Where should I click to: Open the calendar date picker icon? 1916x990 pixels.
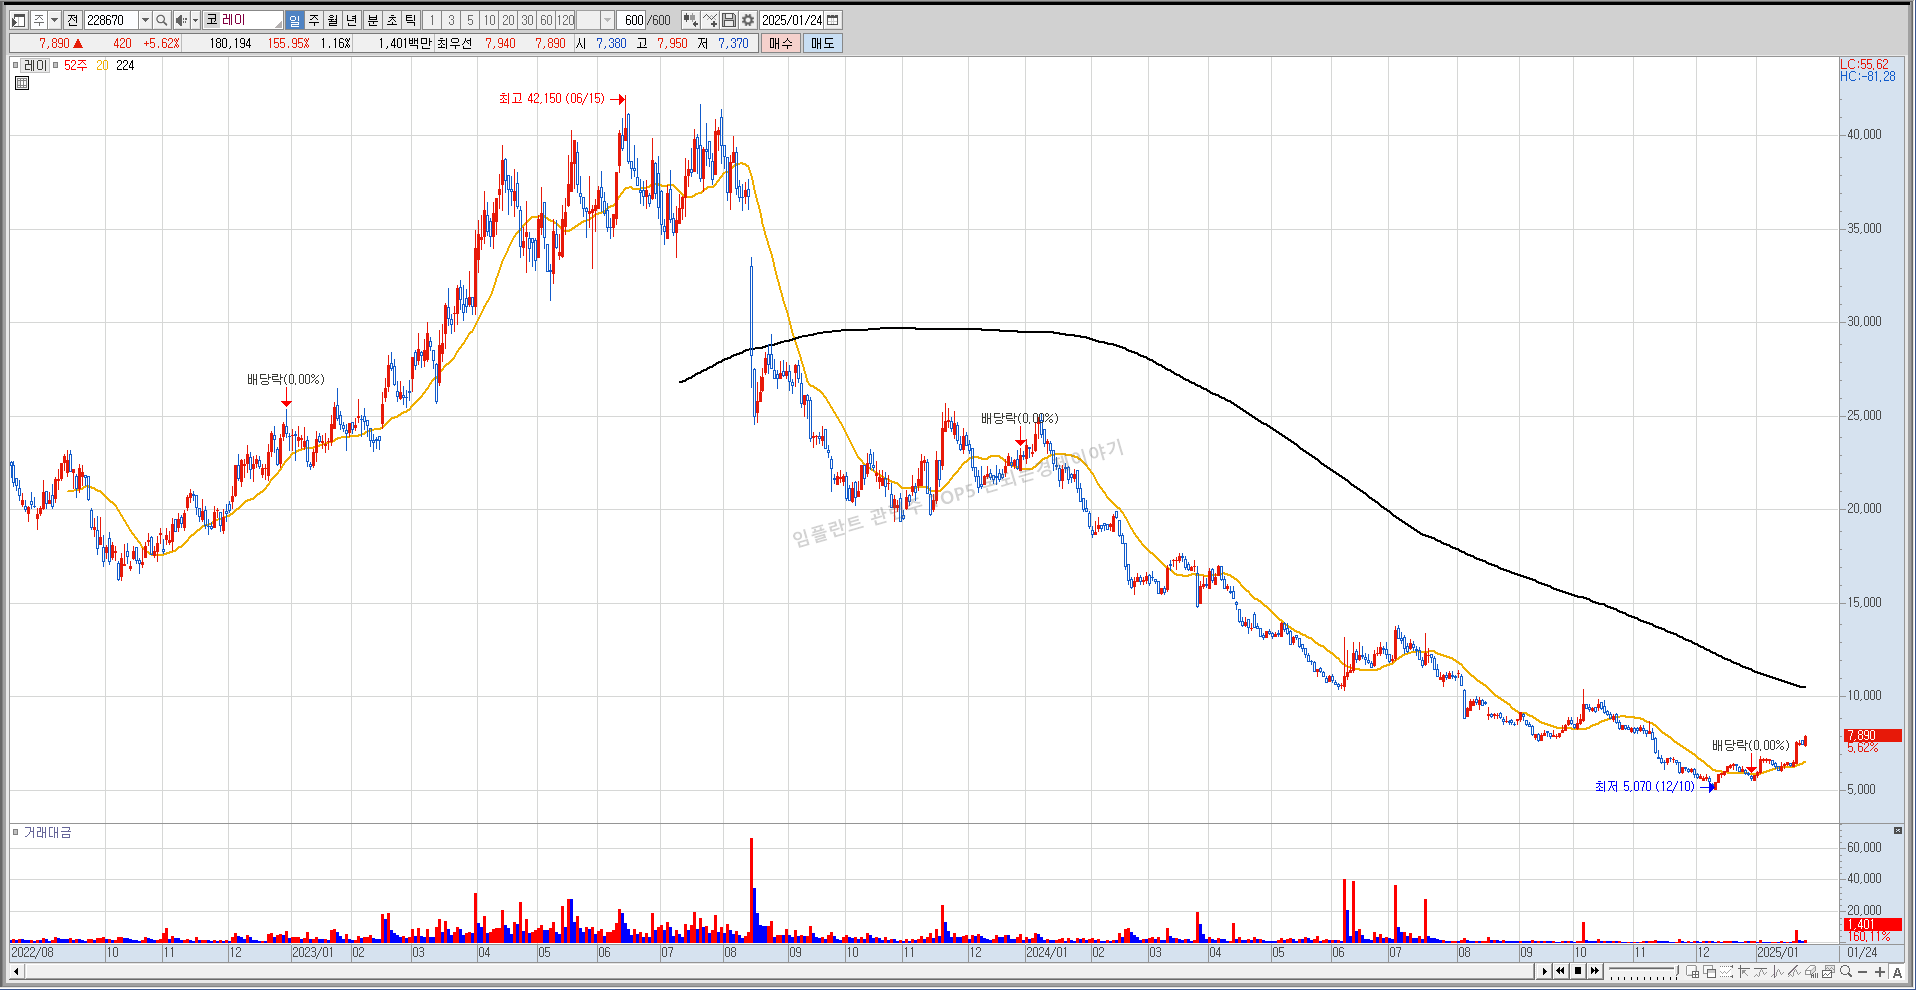[833, 20]
